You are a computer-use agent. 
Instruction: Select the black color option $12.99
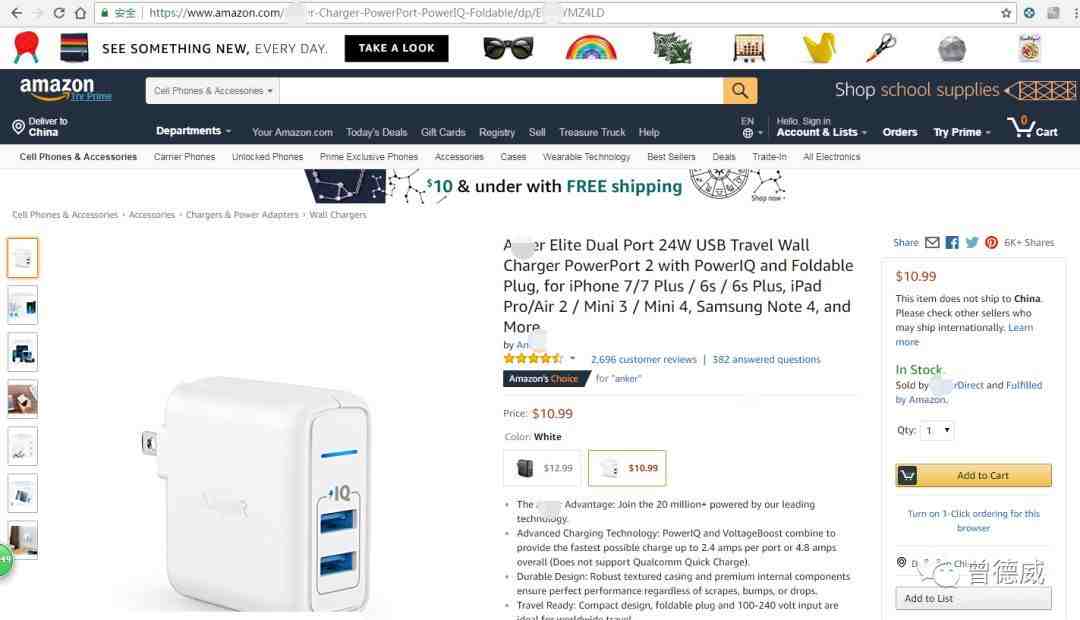[543, 468]
